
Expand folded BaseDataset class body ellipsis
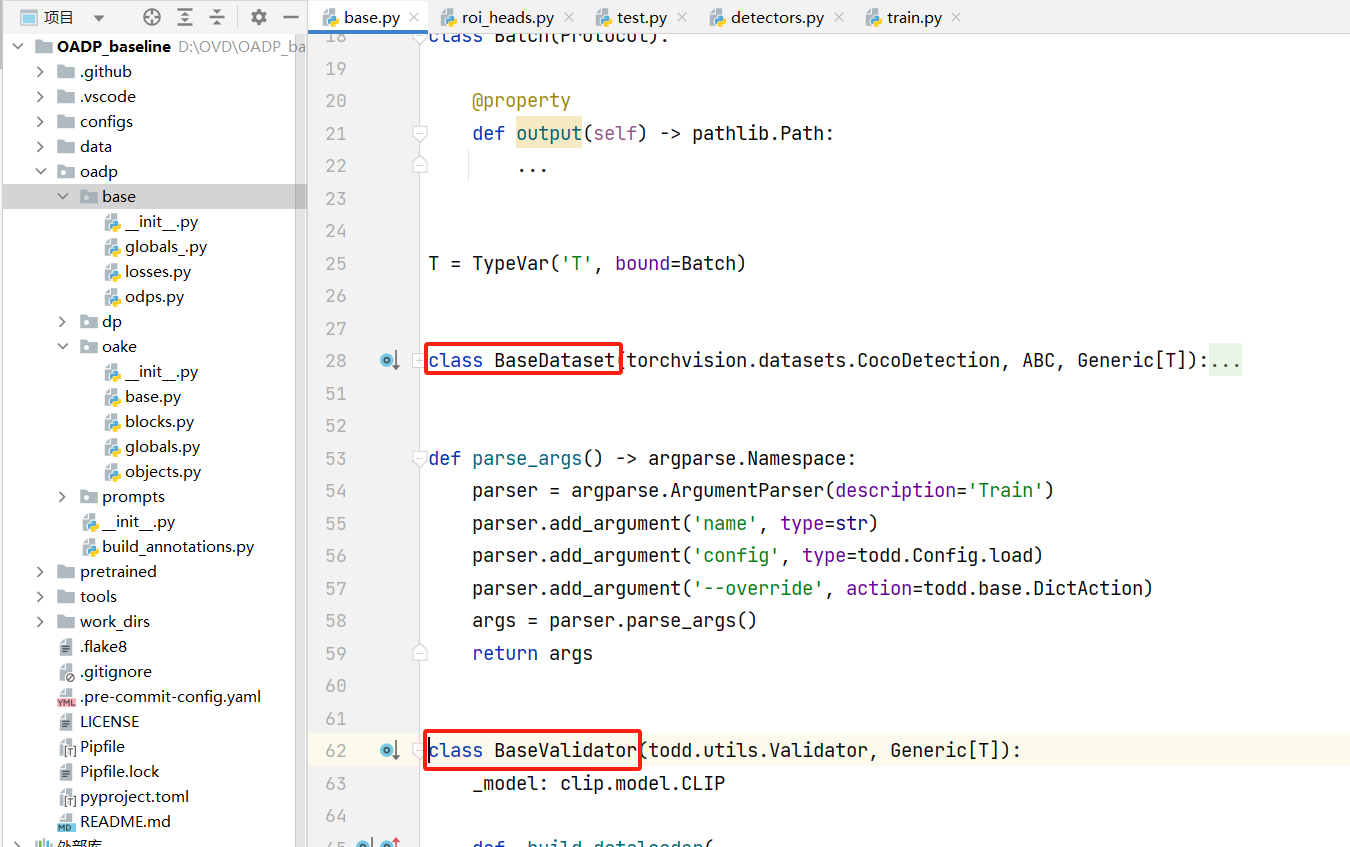[x=1225, y=361]
